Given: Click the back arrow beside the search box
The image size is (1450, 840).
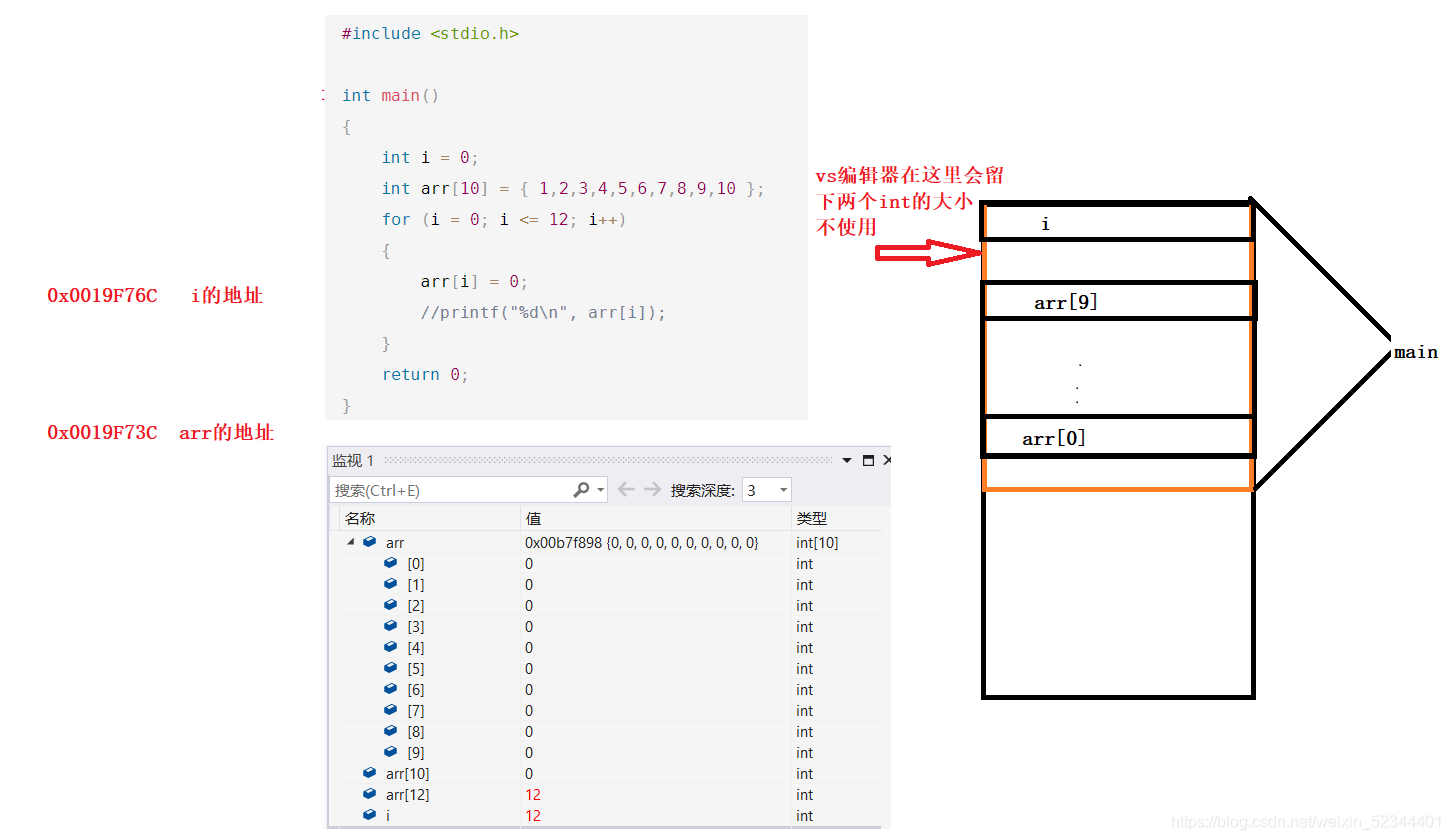Looking at the screenshot, I should [x=627, y=489].
